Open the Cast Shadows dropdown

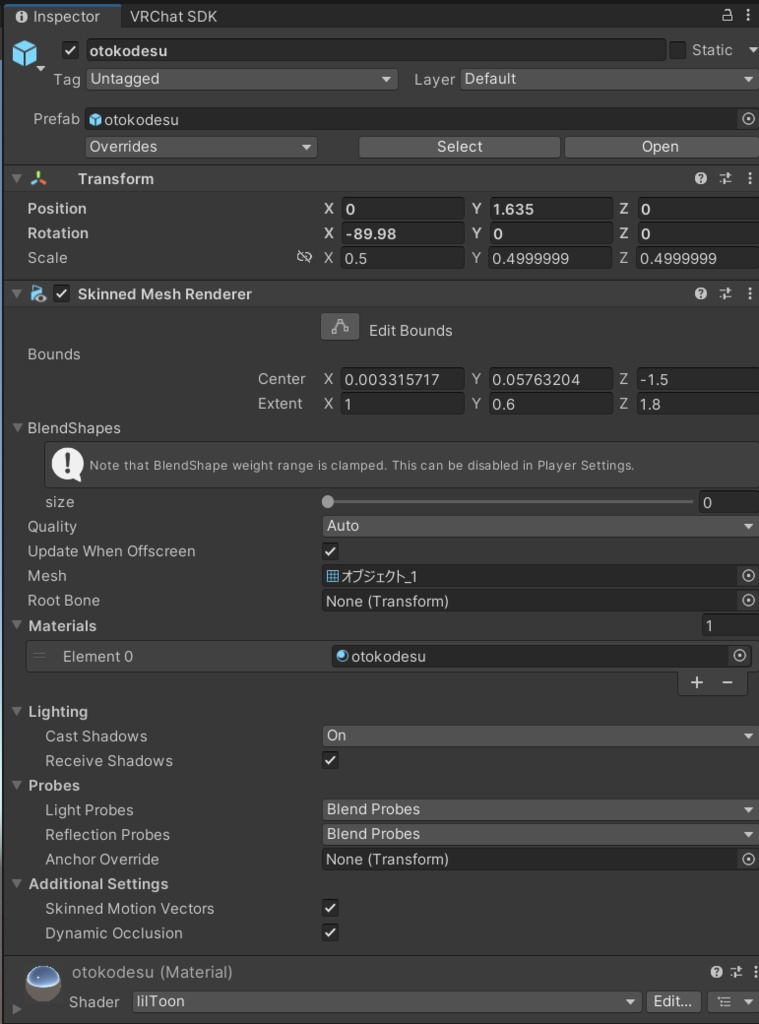pos(539,736)
